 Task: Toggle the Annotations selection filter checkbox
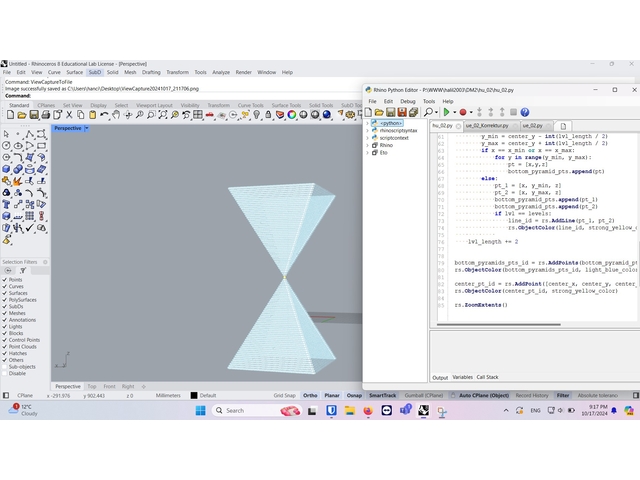tap(5, 320)
